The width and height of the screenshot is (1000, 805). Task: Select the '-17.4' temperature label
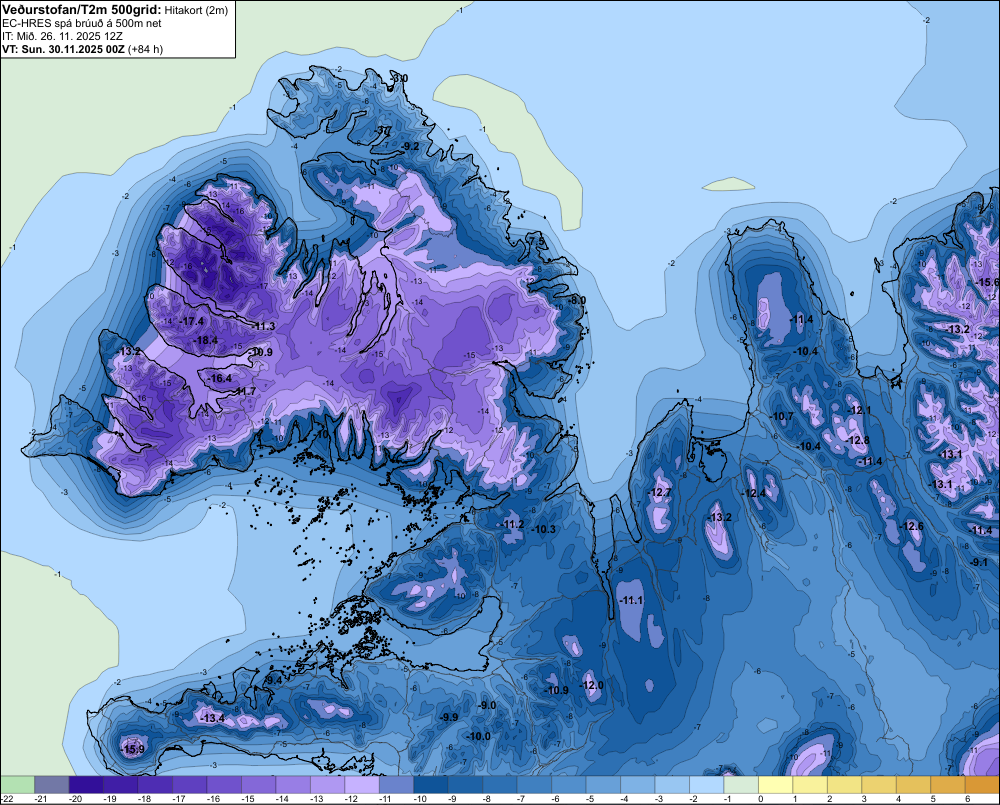click(x=192, y=321)
